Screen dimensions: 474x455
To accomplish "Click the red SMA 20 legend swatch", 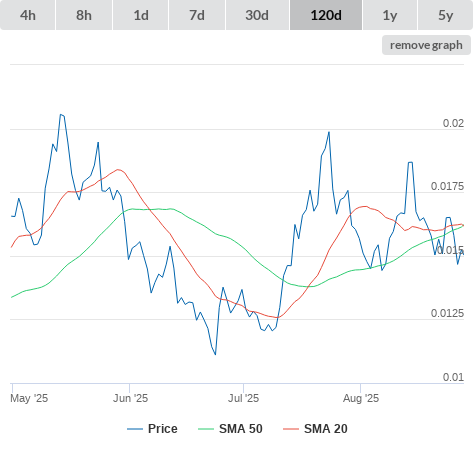I will pos(291,429).
